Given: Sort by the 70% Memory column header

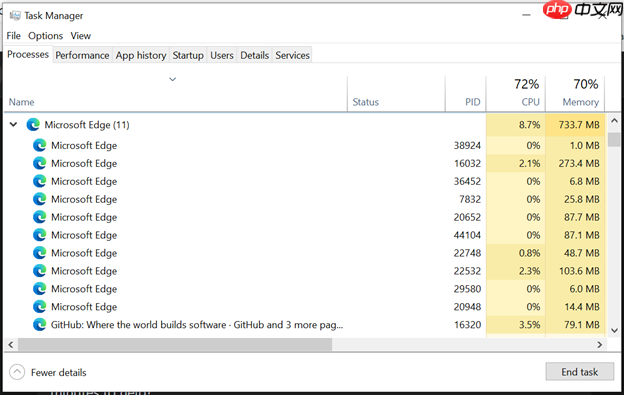Looking at the screenshot, I should (x=575, y=94).
